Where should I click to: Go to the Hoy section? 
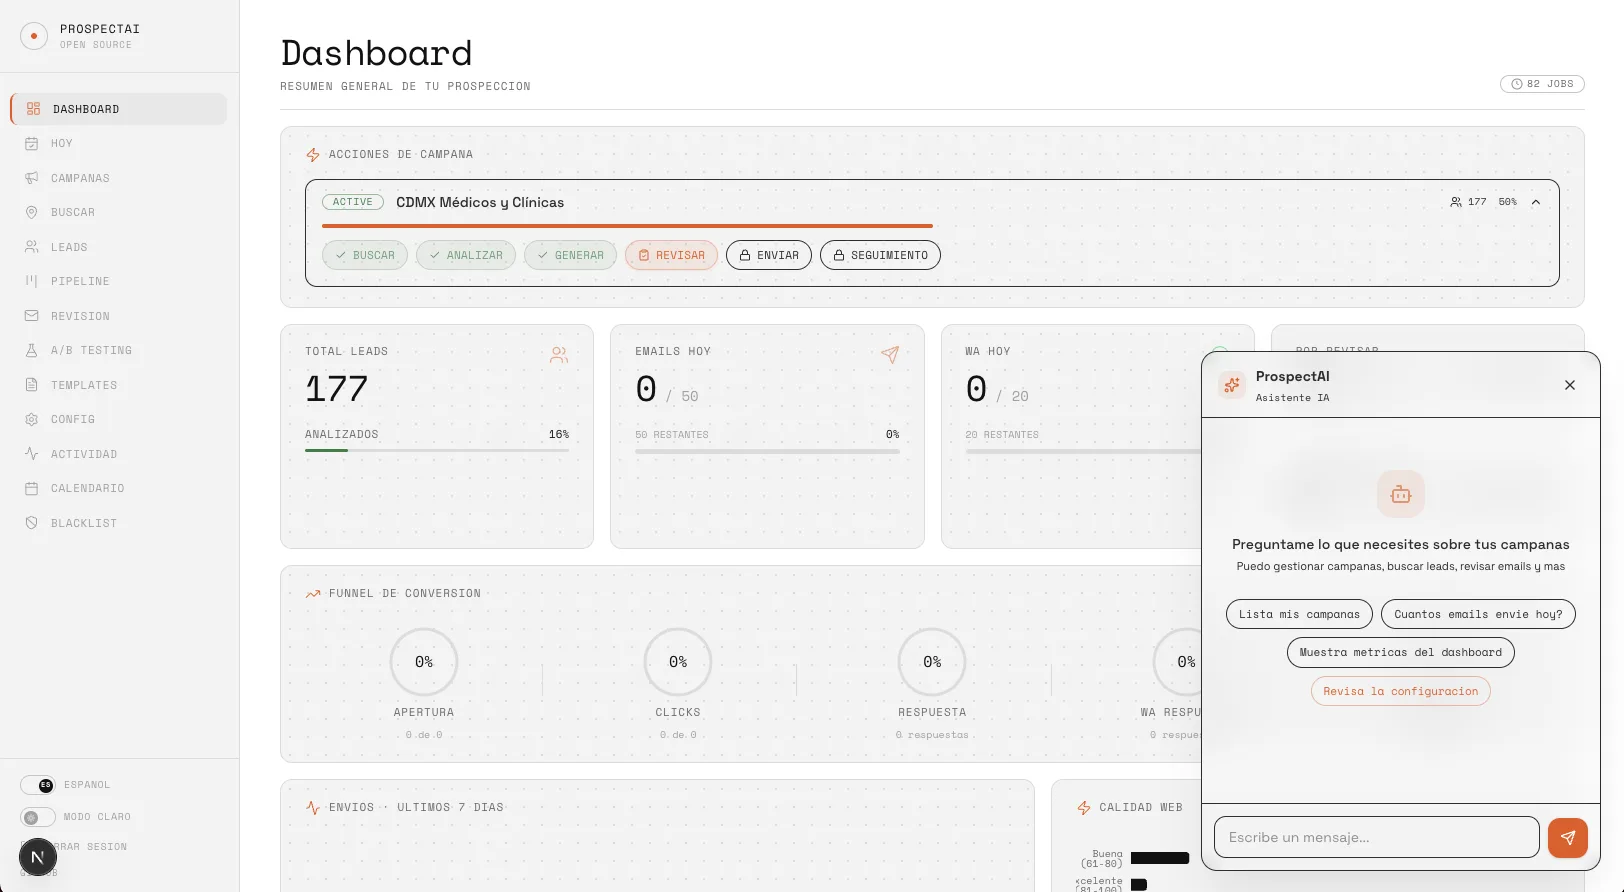(x=119, y=143)
